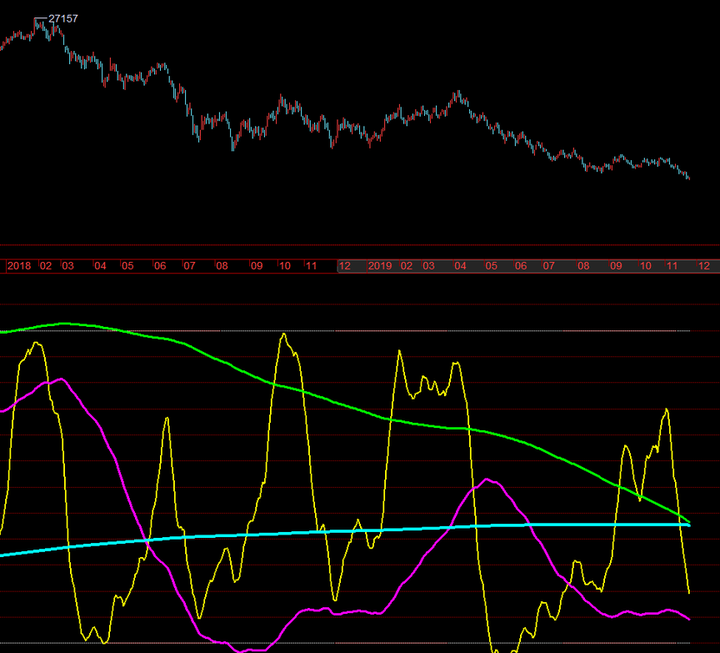Select month 09 of 2019 on timeline
The height and width of the screenshot is (653, 720).
[616, 266]
